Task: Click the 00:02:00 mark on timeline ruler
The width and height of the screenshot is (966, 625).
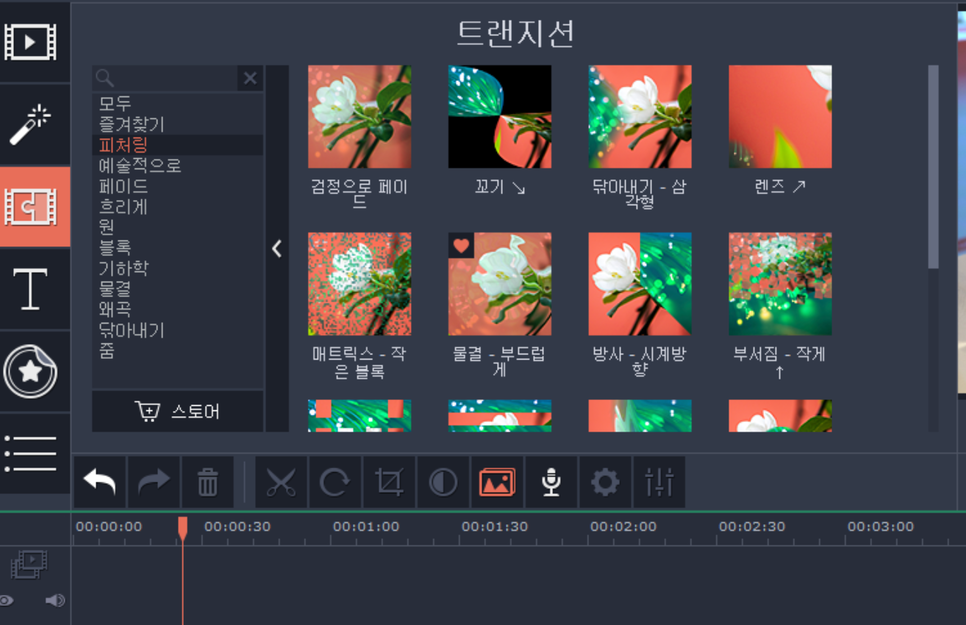Action: pos(623,527)
